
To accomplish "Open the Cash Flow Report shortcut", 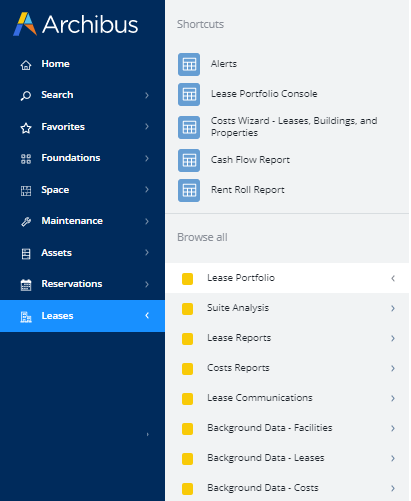I will pos(250,160).
